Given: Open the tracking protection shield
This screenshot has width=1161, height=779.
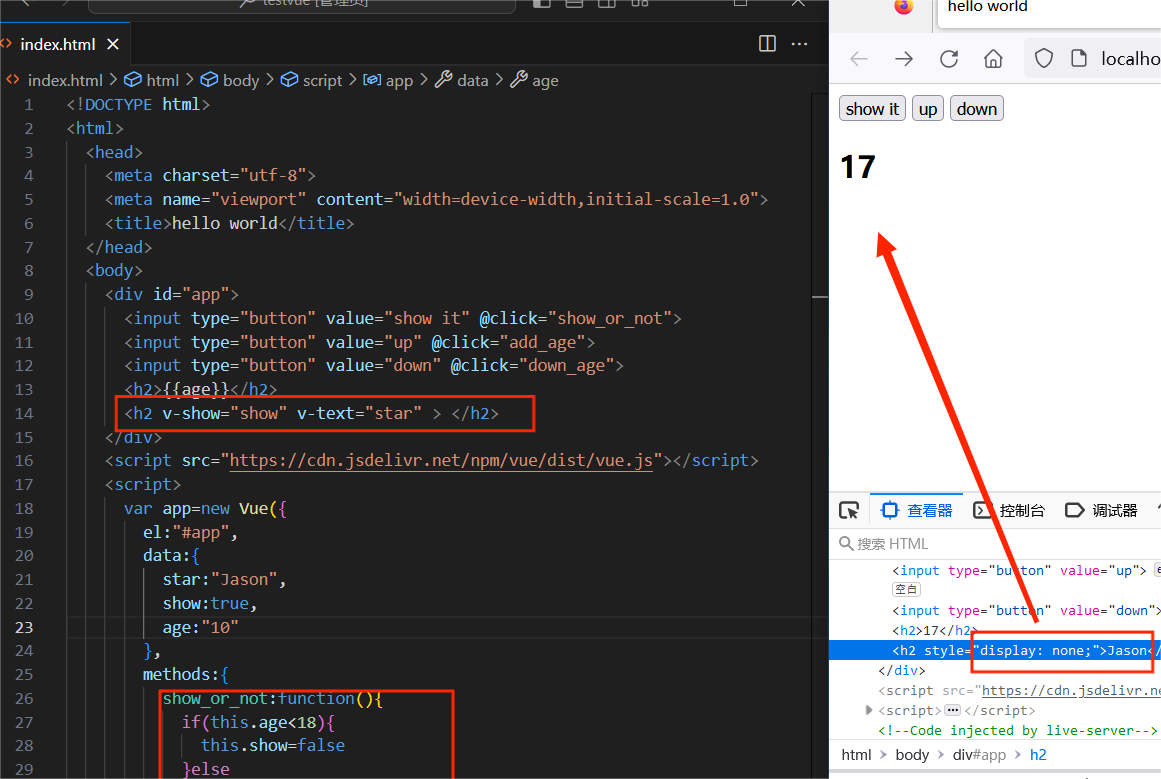Looking at the screenshot, I should click(x=1044, y=58).
